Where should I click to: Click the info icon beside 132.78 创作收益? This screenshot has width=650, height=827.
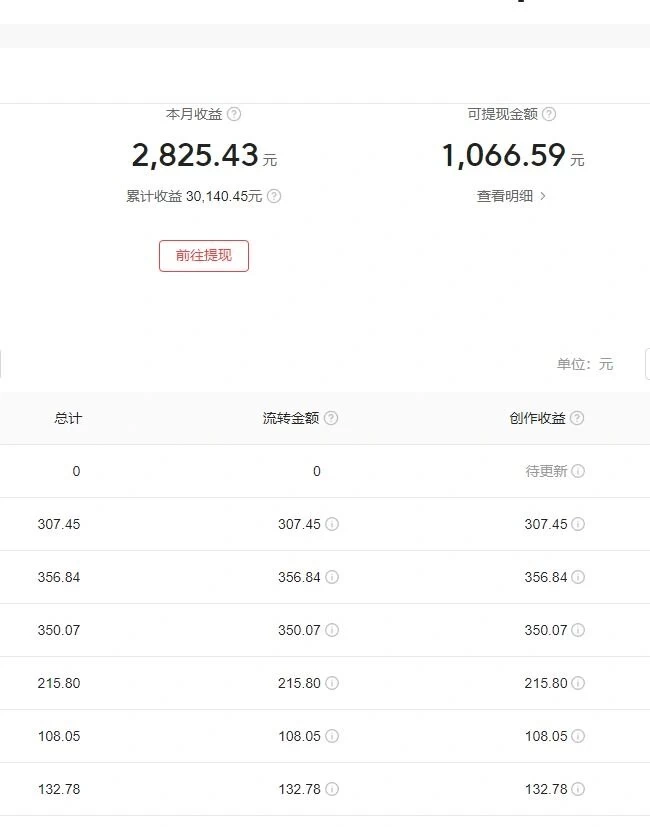click(576, 789)
